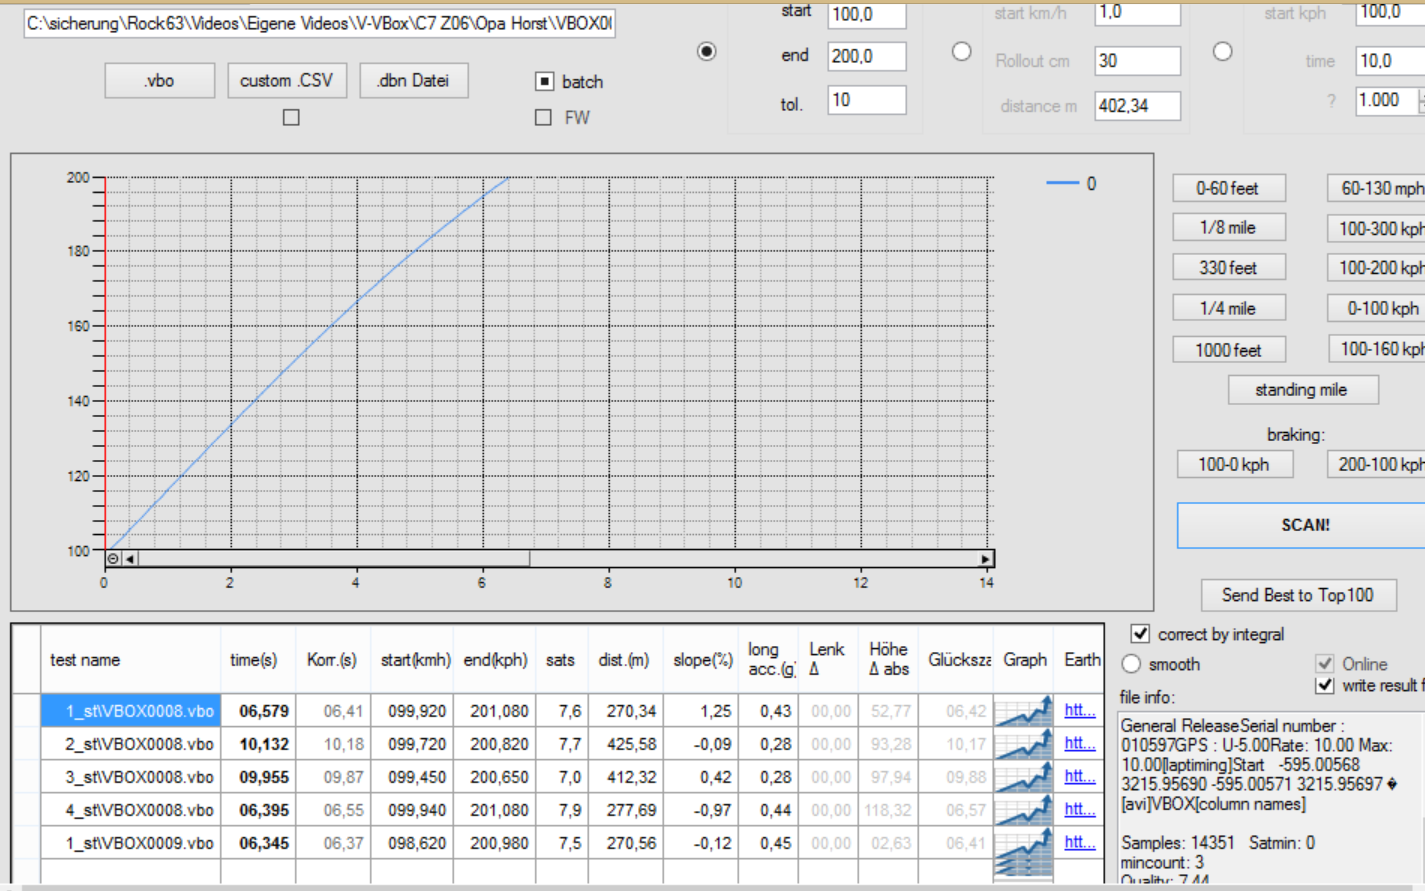Select the smooth radio button
This screenshot has width=1425, height=891.
click(x=1131, y=664)
